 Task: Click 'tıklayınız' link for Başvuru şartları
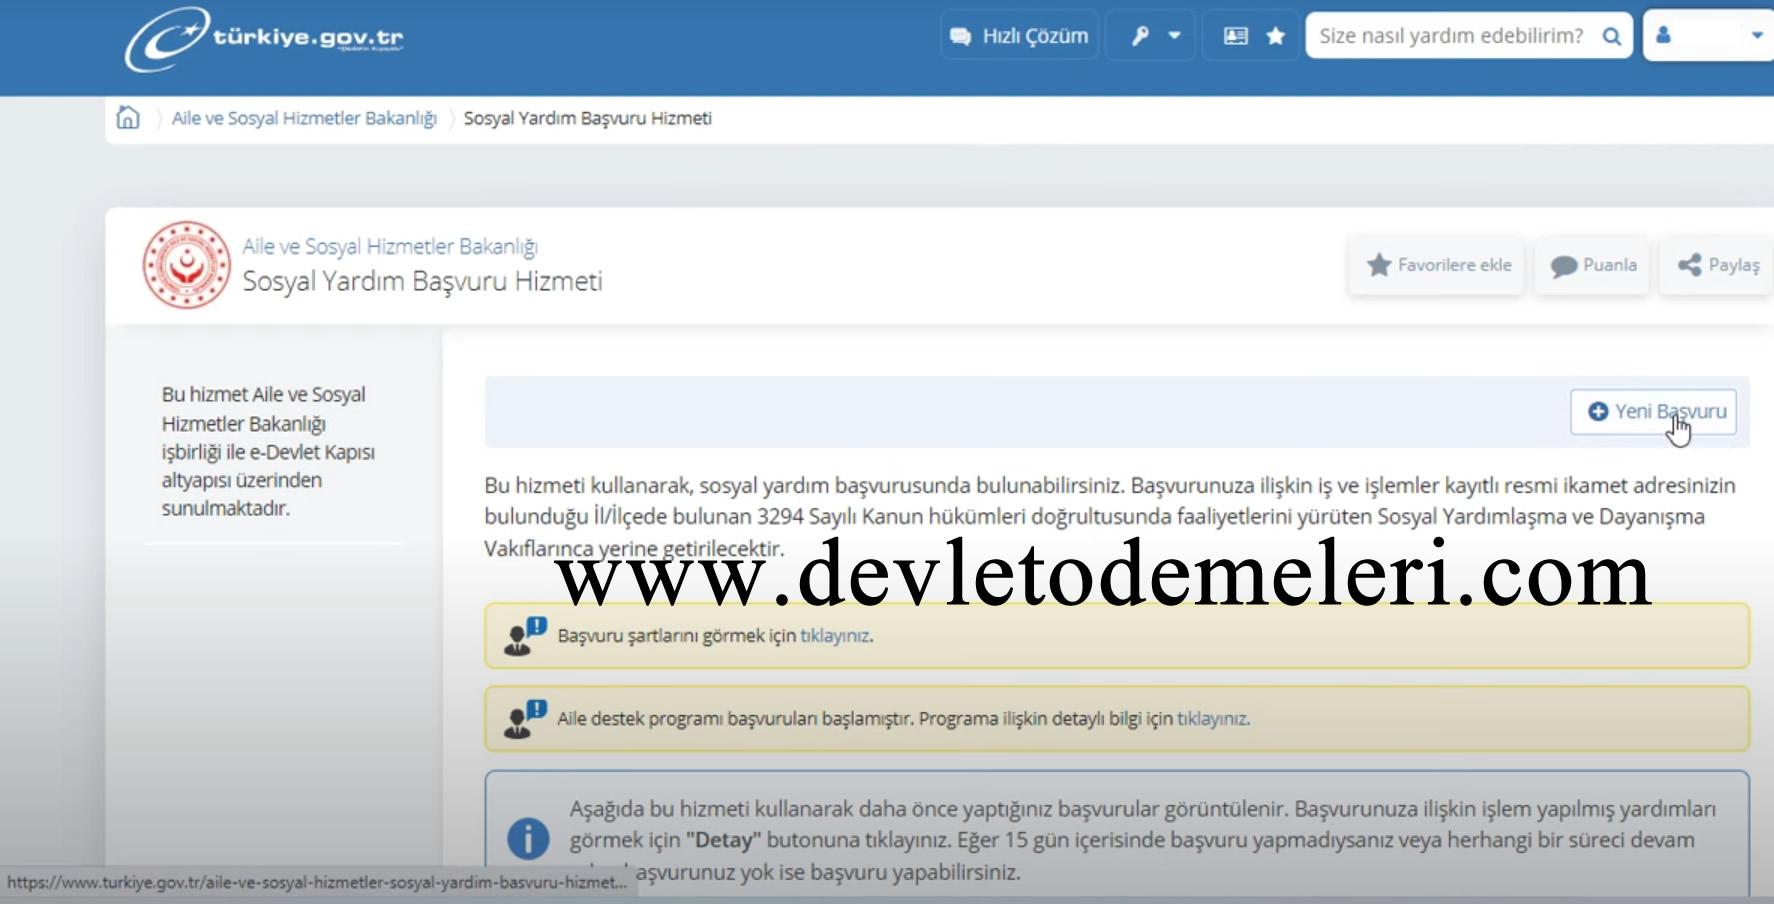835,636
